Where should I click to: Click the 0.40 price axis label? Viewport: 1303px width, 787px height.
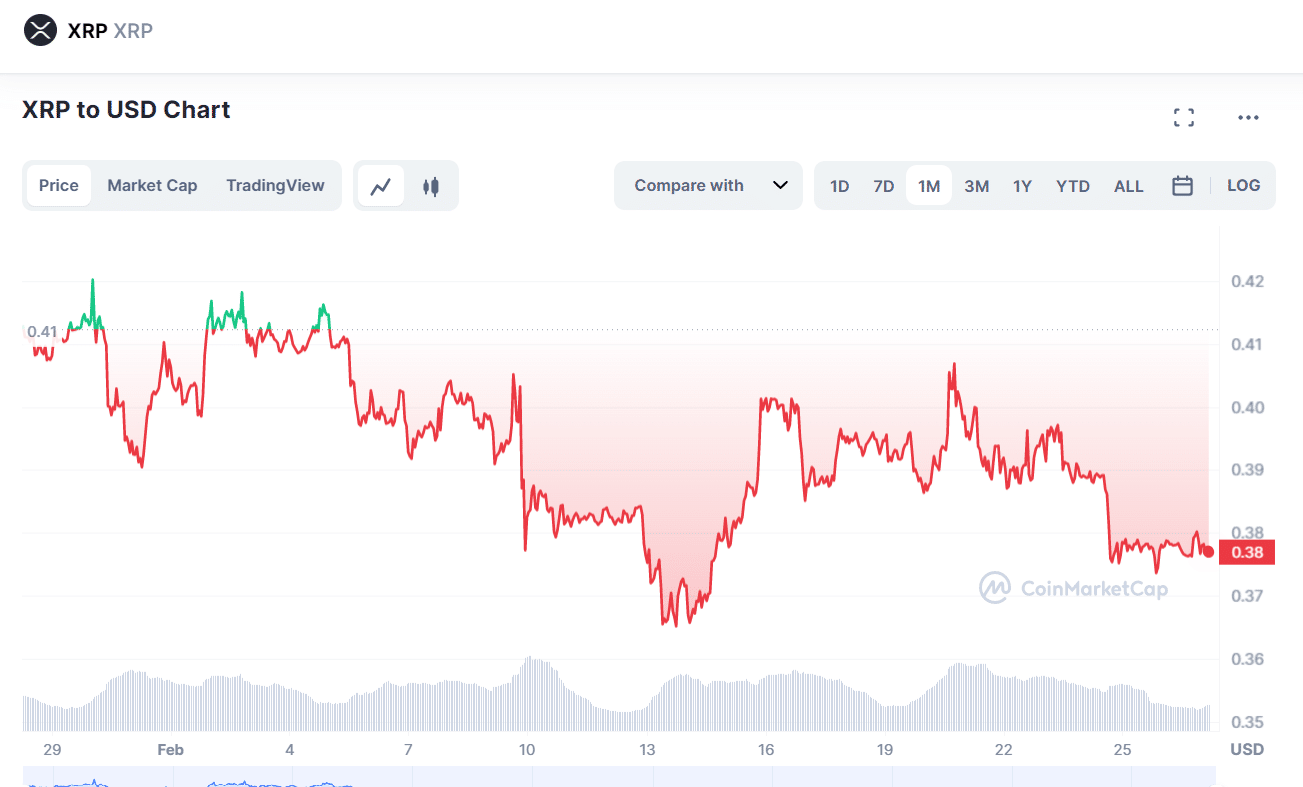(x=1247, y=408)
